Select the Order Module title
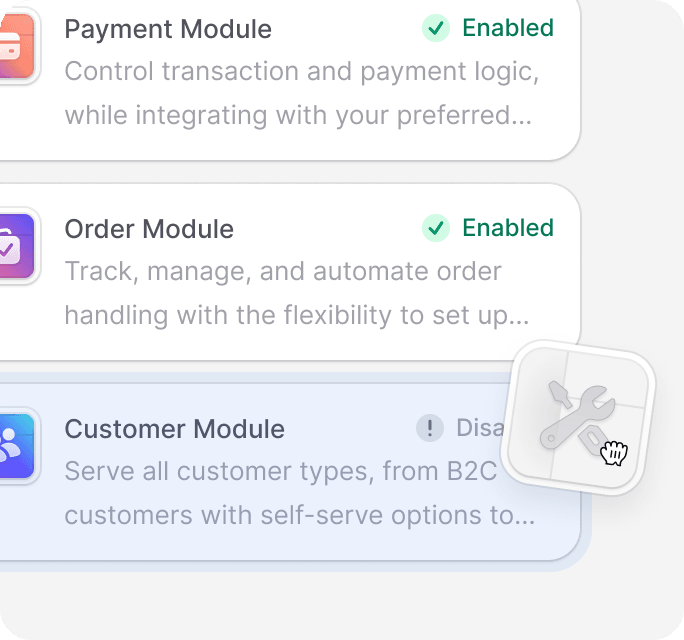 pos(149,229)
